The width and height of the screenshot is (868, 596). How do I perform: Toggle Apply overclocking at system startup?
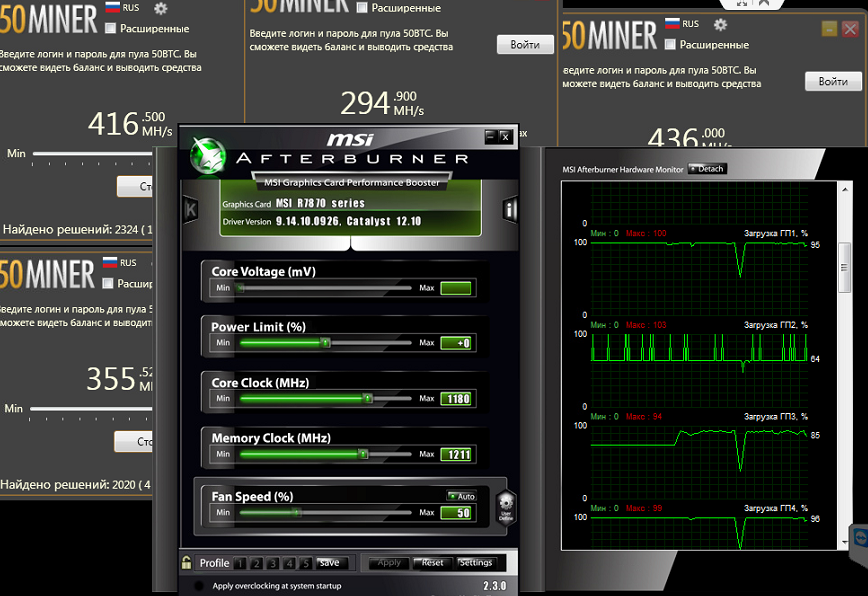(x=199, y=585)
